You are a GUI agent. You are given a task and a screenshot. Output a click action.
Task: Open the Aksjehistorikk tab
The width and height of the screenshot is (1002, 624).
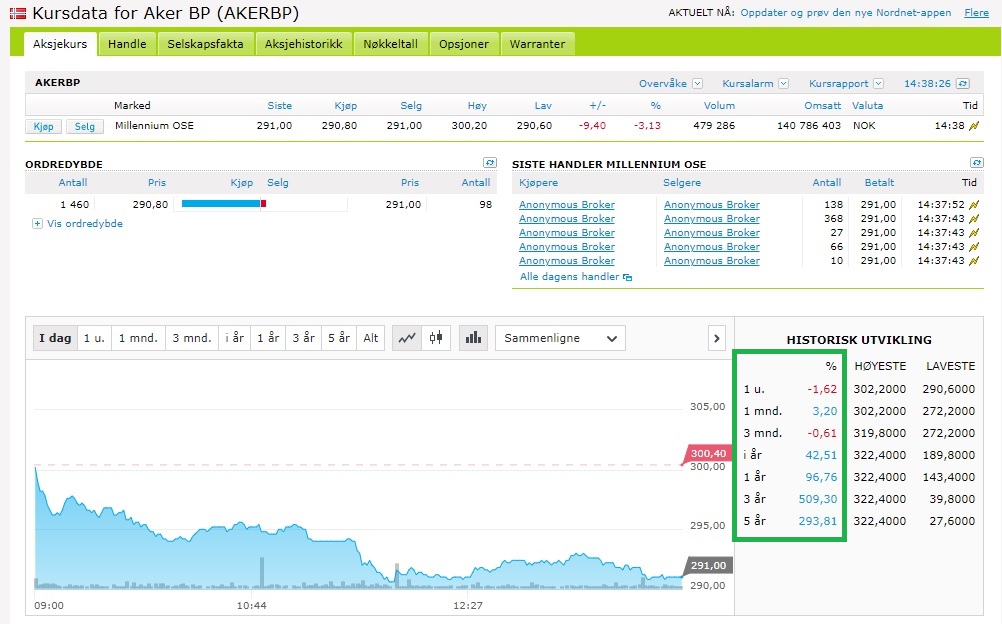[x=304, y=44]
